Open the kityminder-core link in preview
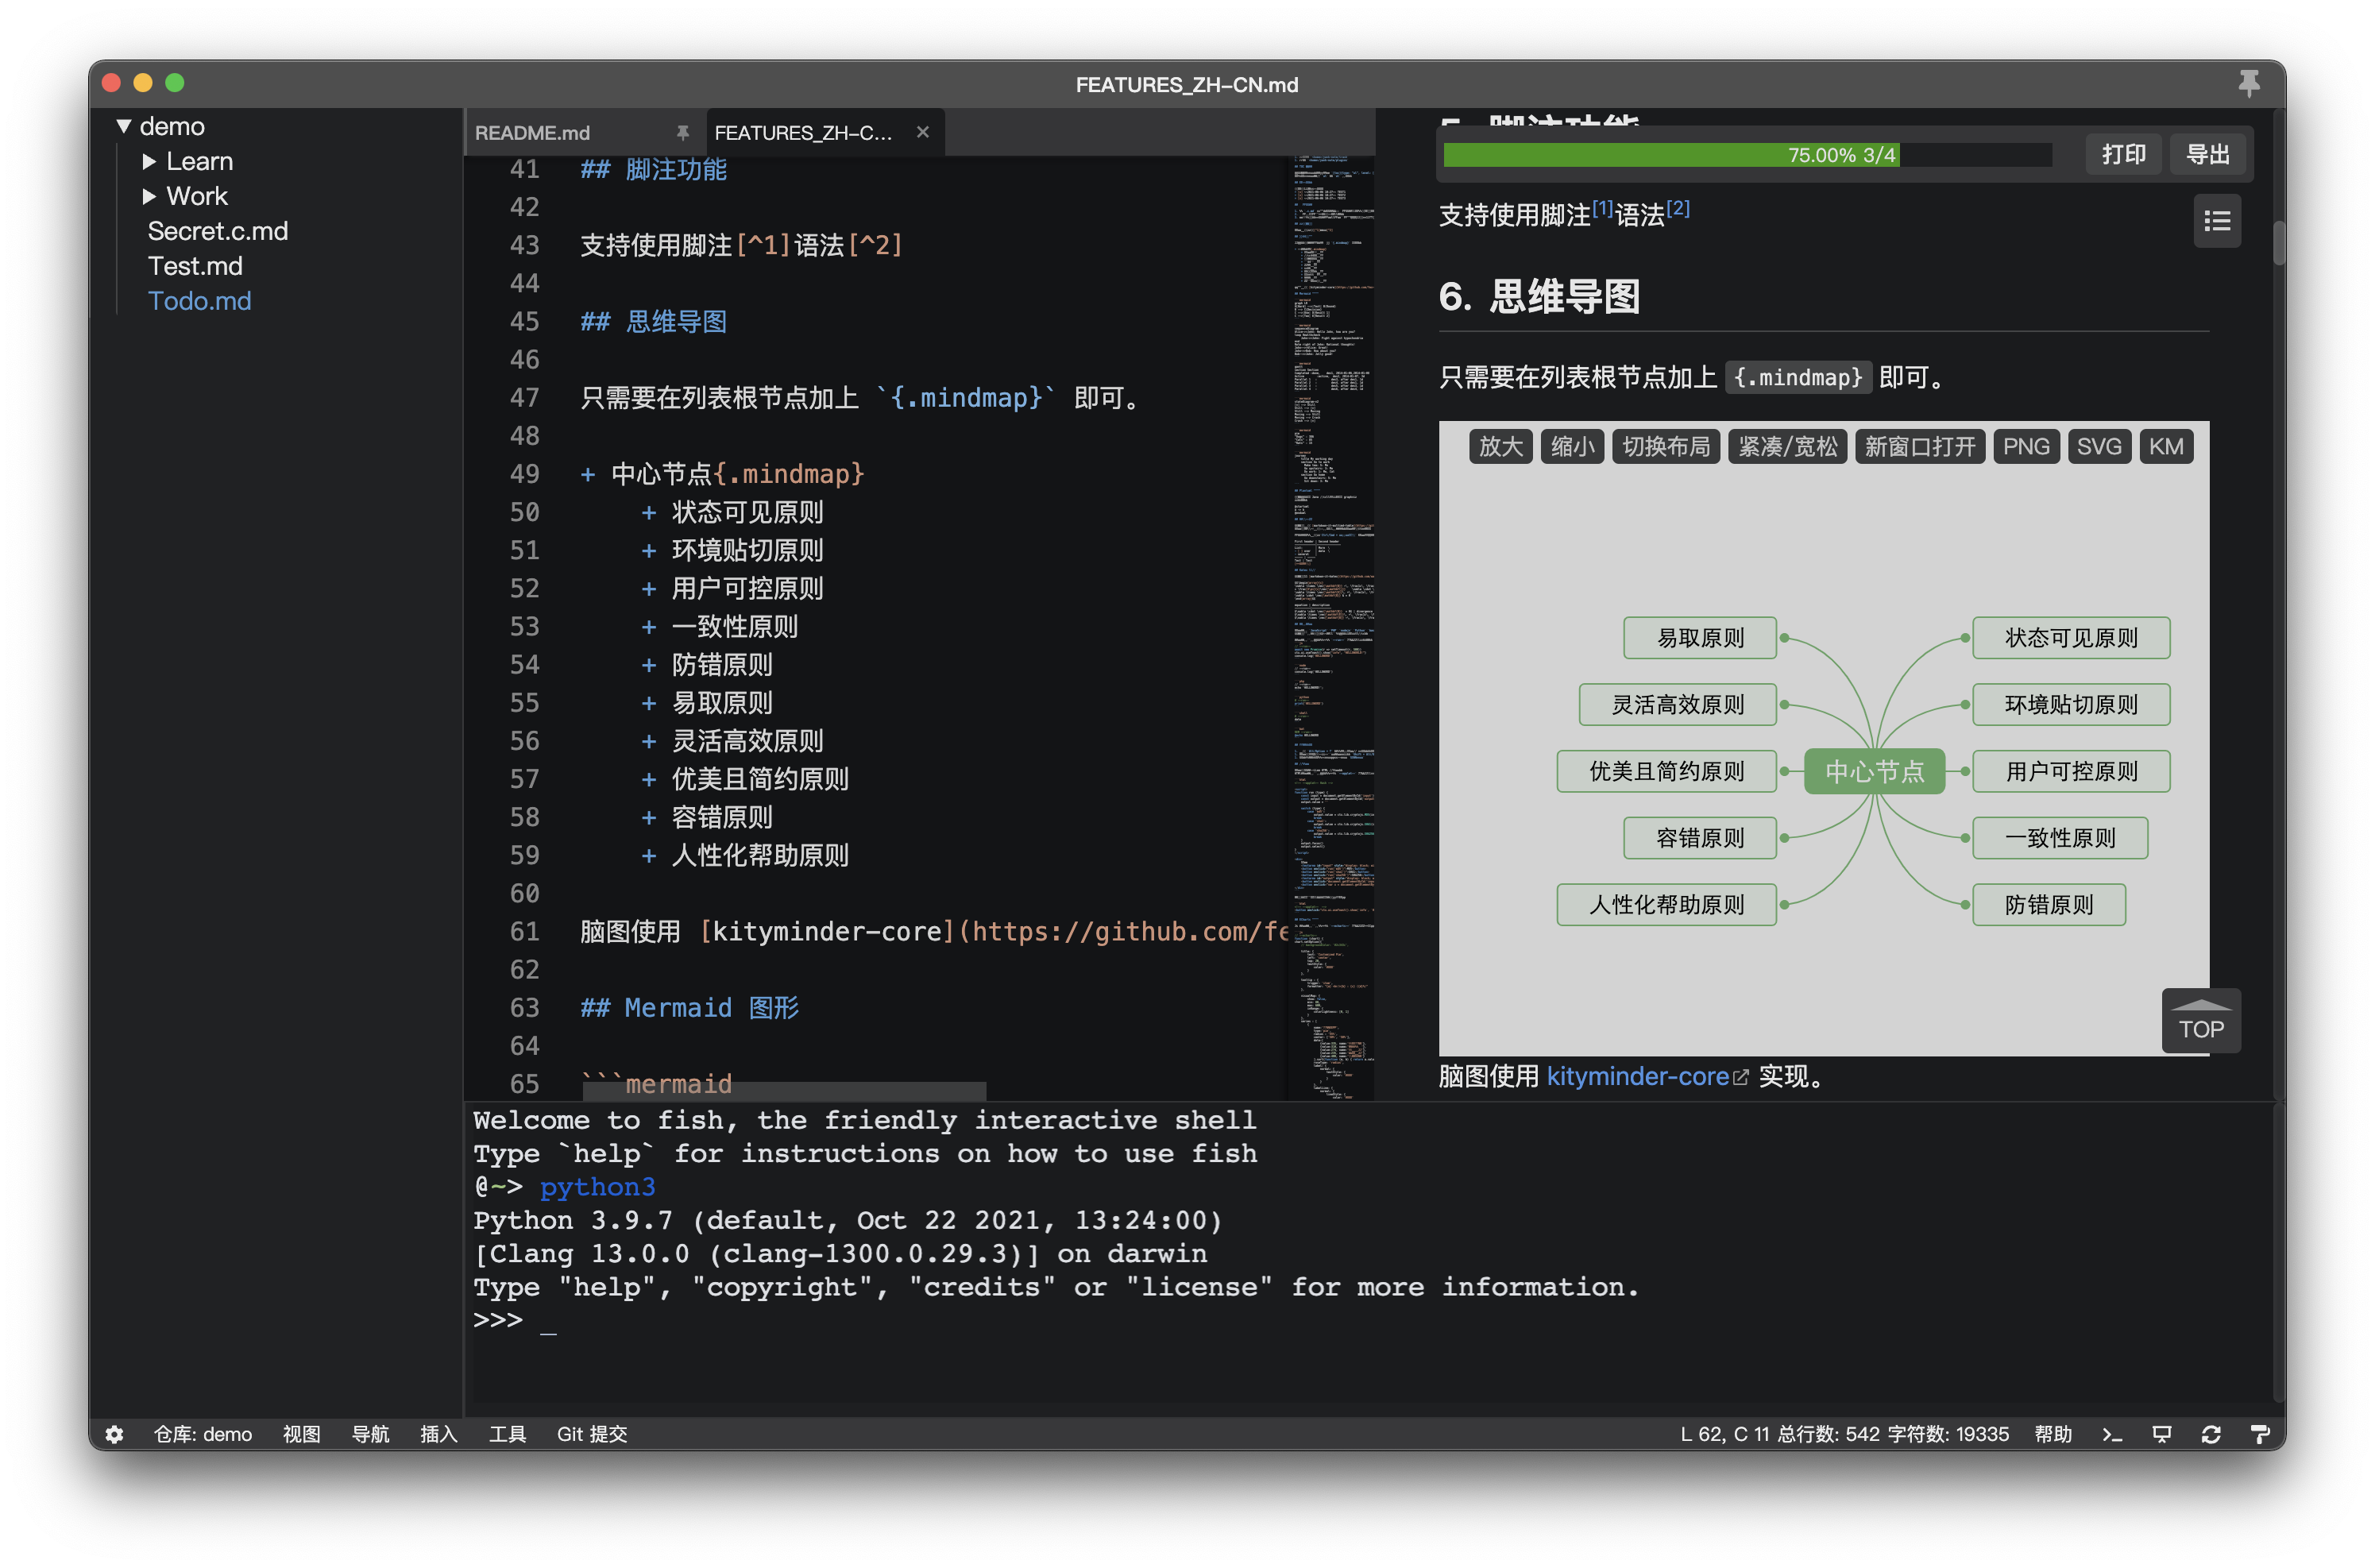 [1637, 1076]
